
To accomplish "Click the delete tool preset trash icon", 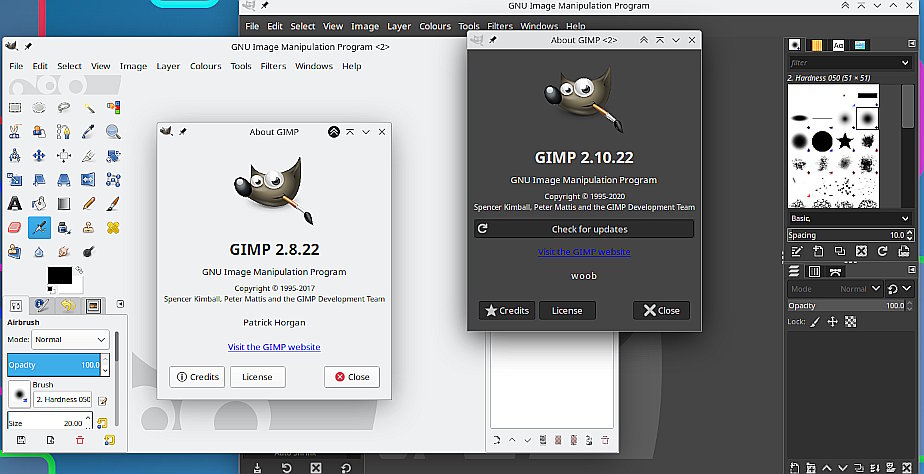I will pyautogui.click(x=80, y=440).
